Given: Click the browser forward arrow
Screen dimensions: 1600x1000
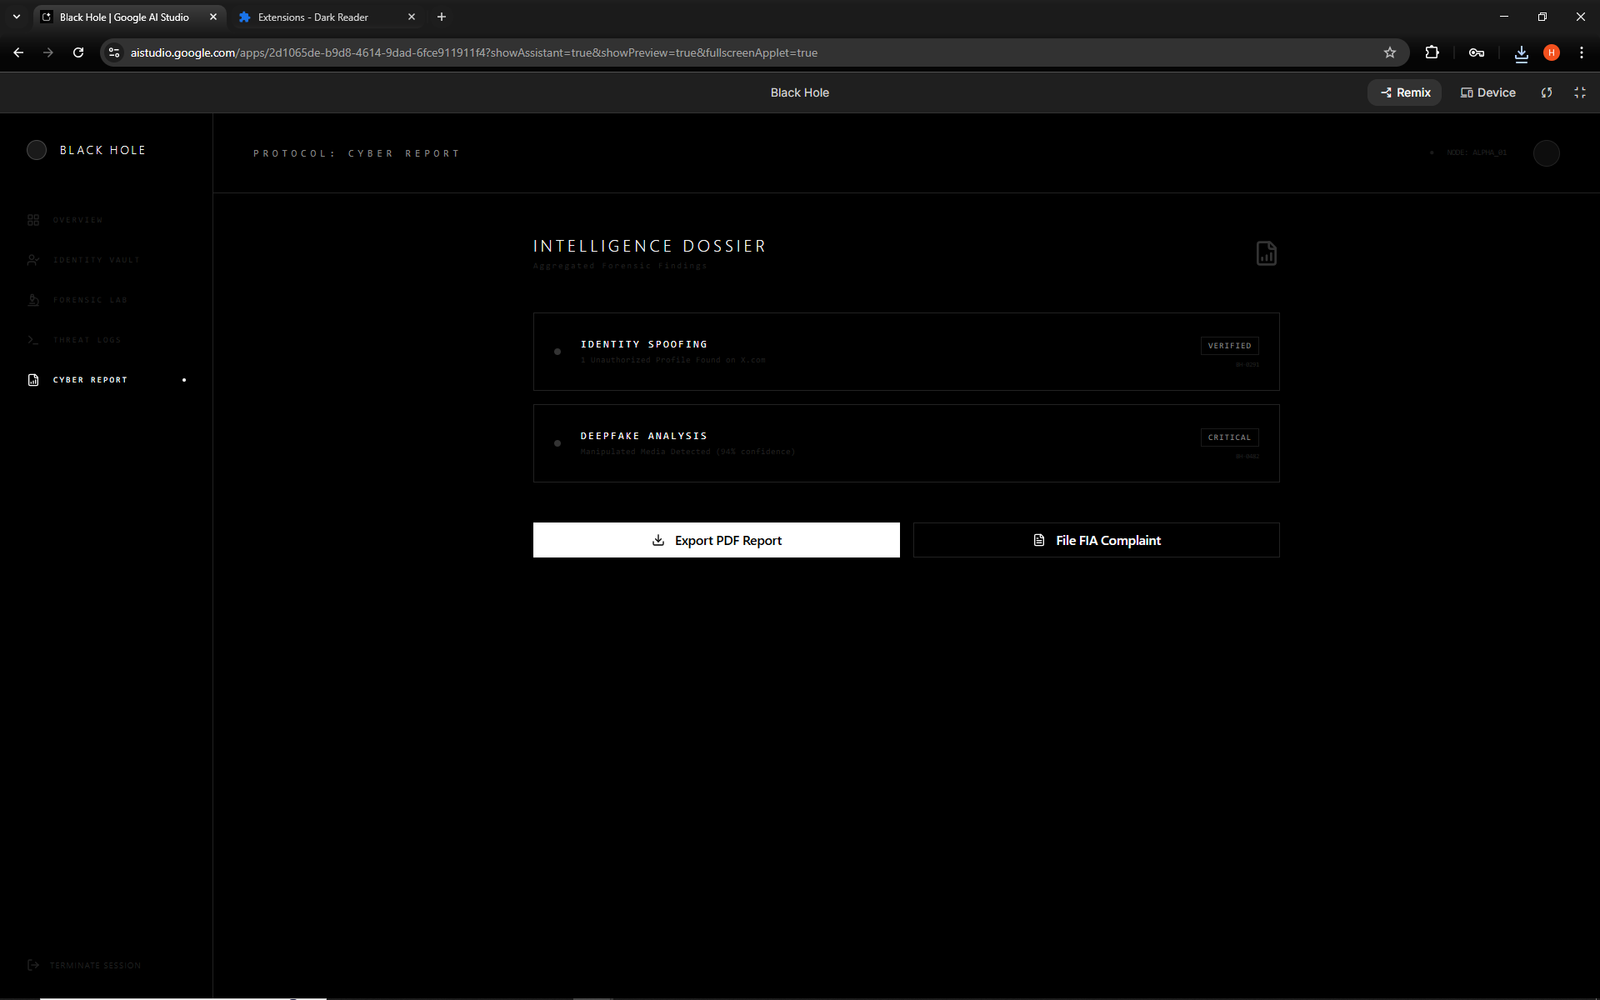Looking at the screenshot, I should click(x=48, y=52).
